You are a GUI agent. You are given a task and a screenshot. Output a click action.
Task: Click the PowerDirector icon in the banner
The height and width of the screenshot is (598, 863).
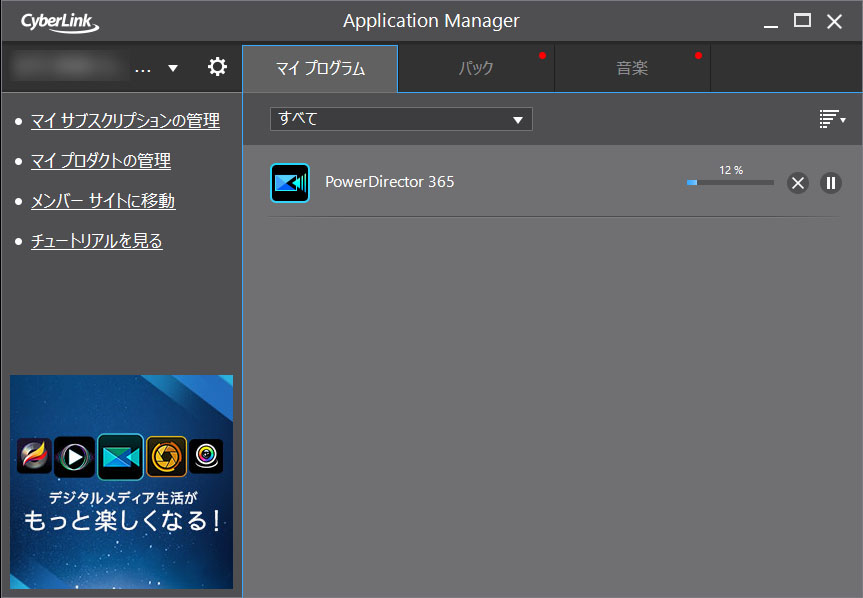(121, 457)
